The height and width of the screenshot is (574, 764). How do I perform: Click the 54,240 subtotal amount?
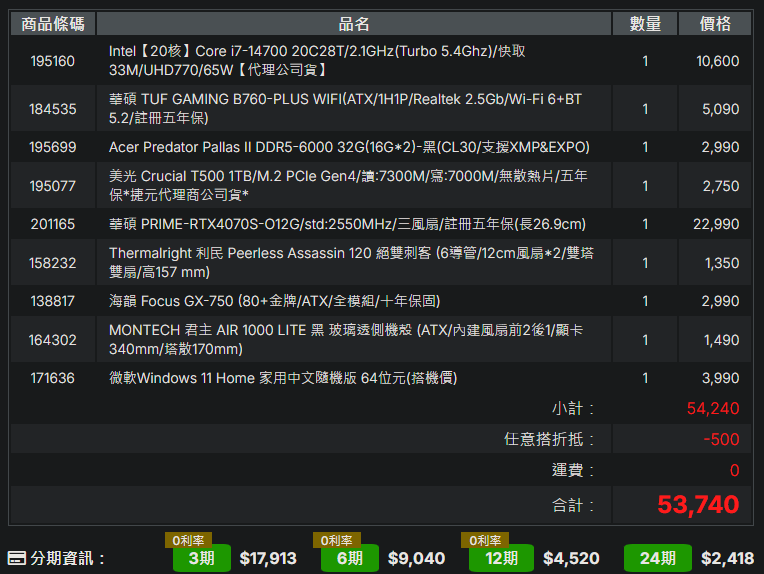[713, 408]
